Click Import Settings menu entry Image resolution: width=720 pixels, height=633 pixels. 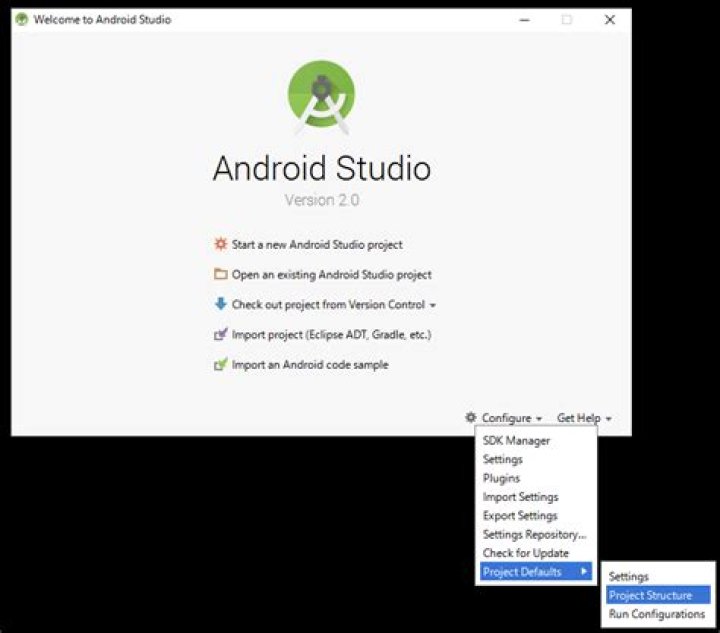(520, 497)
